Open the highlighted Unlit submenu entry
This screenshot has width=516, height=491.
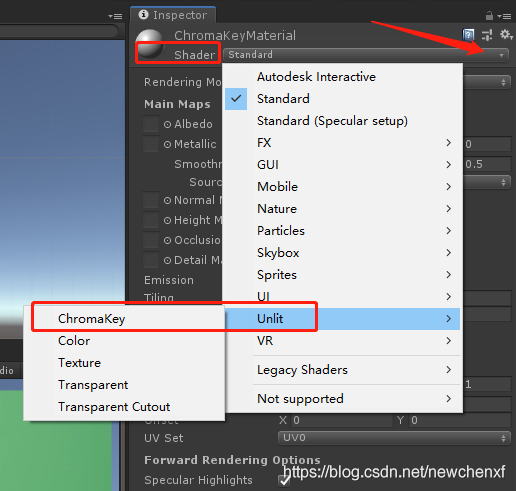click(x=342, y=319)
